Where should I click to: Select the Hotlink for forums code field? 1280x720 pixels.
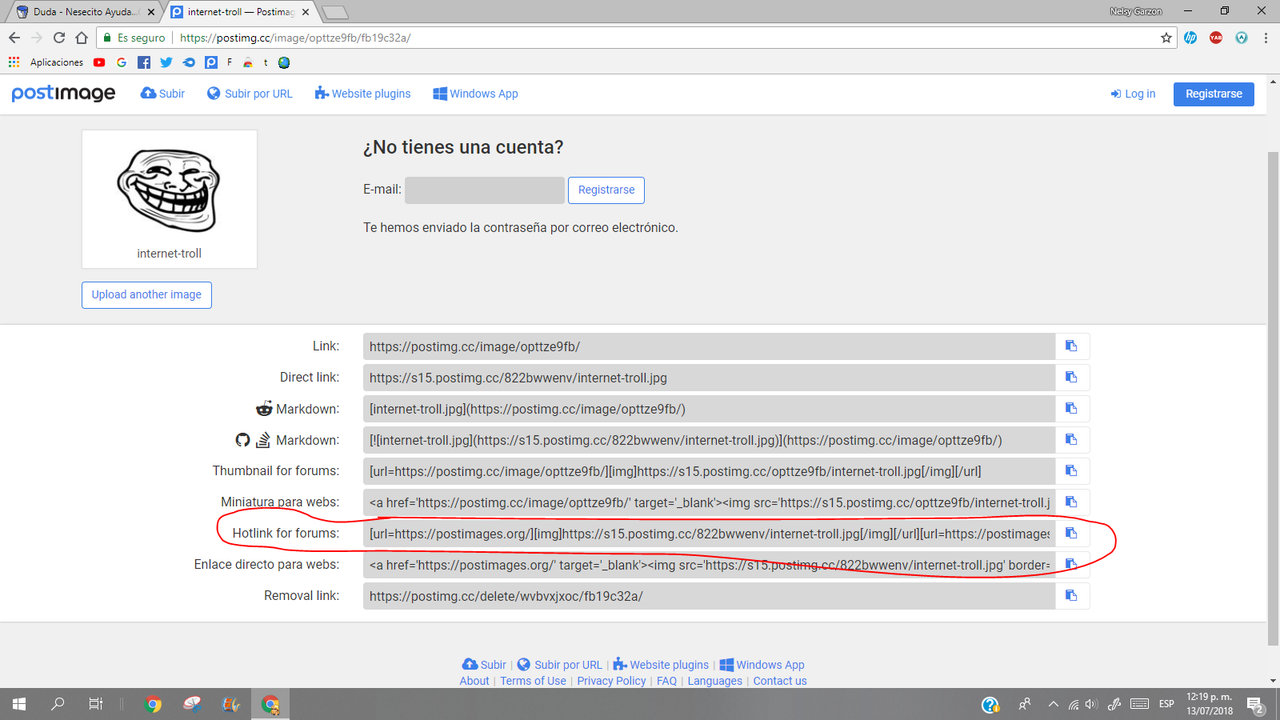pyautogui.click(x=709, y=533)
